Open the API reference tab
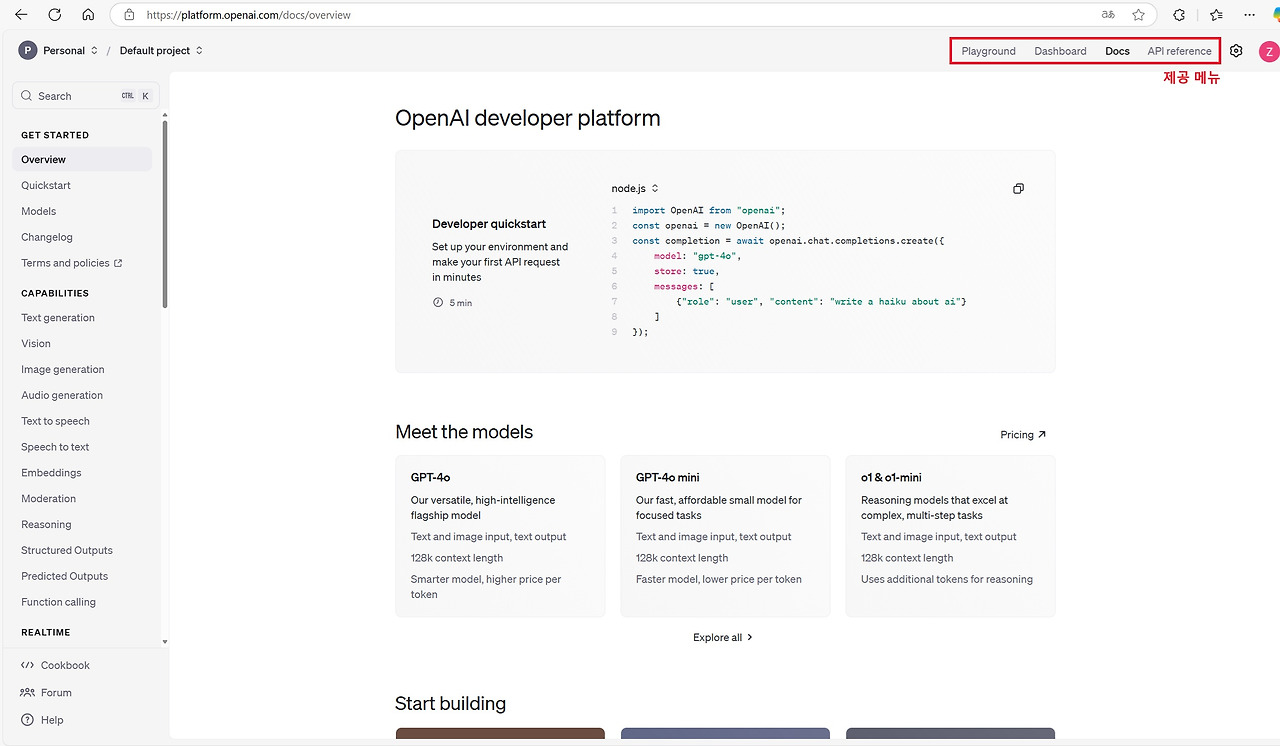Viewport: 1280px width, 746px height. point(1179,51)
